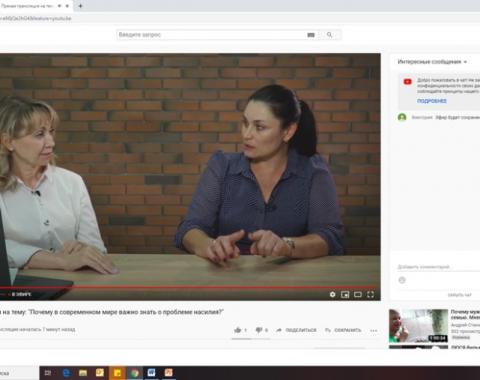This screenshot has height=380, width=480.
Task: Open a new browser tab
Action: point(80,6)
